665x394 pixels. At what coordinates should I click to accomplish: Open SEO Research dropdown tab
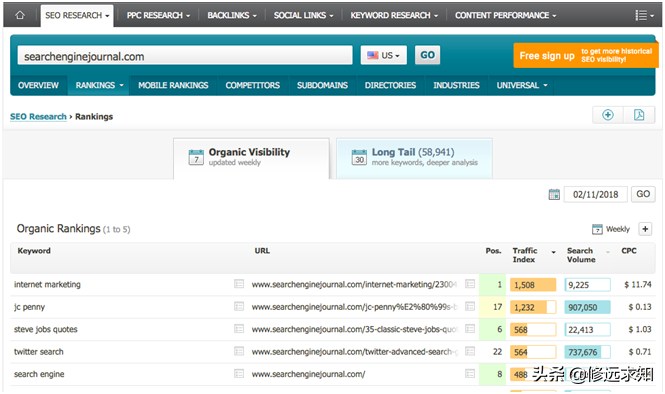[77, 16]
